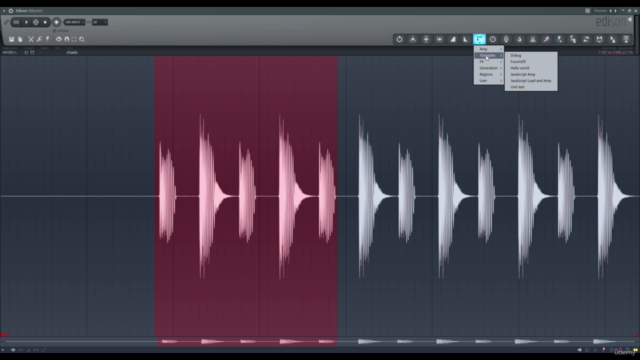
Task: Open the ON INPUT record mode dropdown
Action: click(x=74, y=22)
